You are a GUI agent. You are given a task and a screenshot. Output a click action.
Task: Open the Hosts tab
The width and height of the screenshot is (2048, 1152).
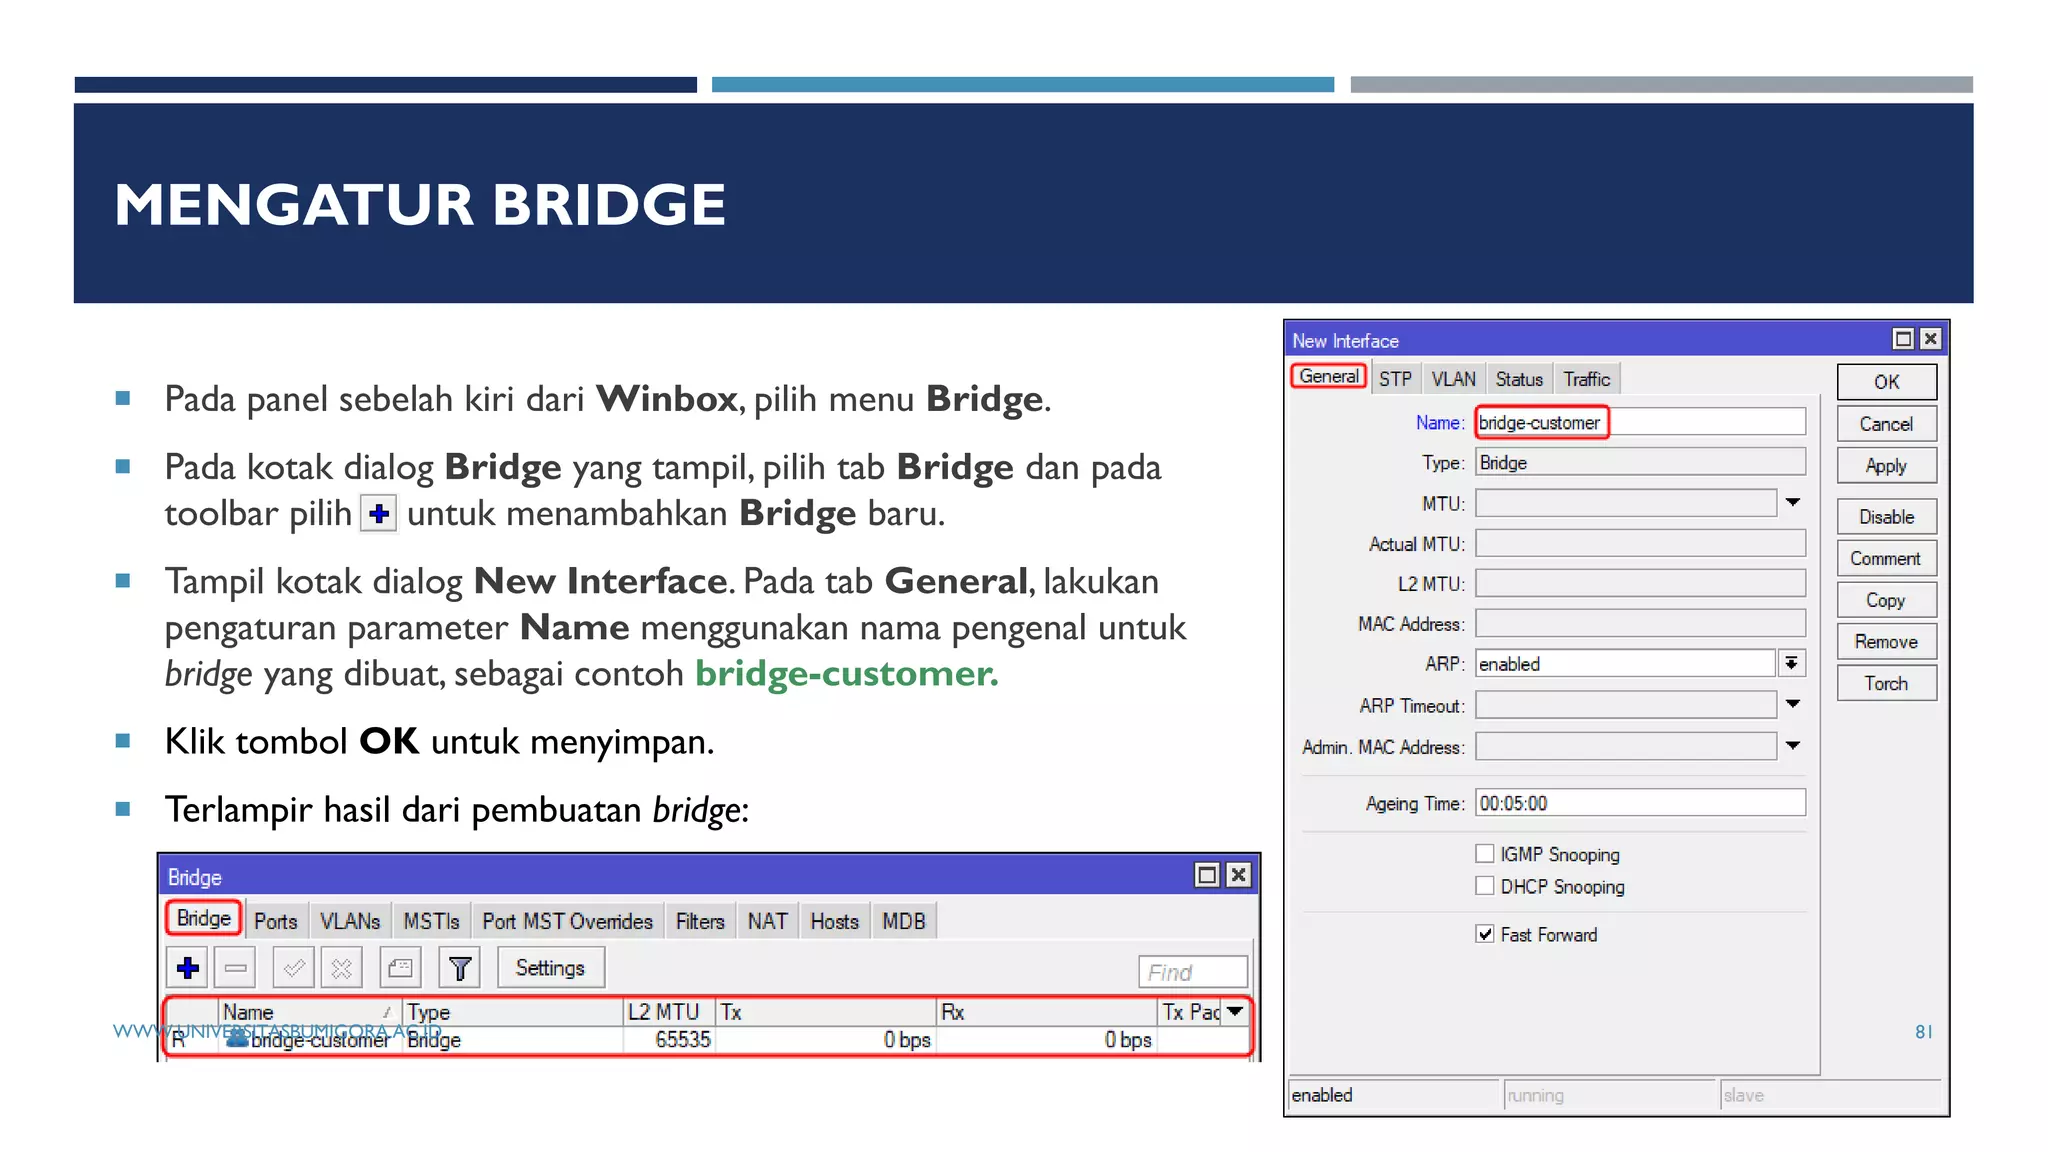[x=835, y=921]
